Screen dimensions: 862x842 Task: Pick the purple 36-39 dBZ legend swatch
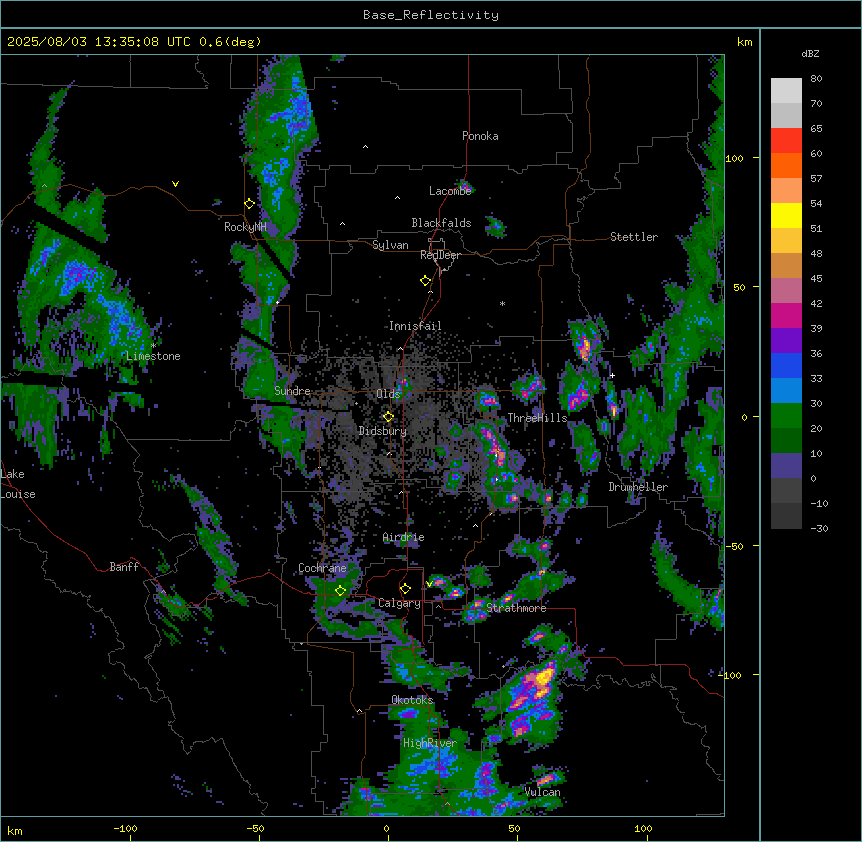point(786,341)
